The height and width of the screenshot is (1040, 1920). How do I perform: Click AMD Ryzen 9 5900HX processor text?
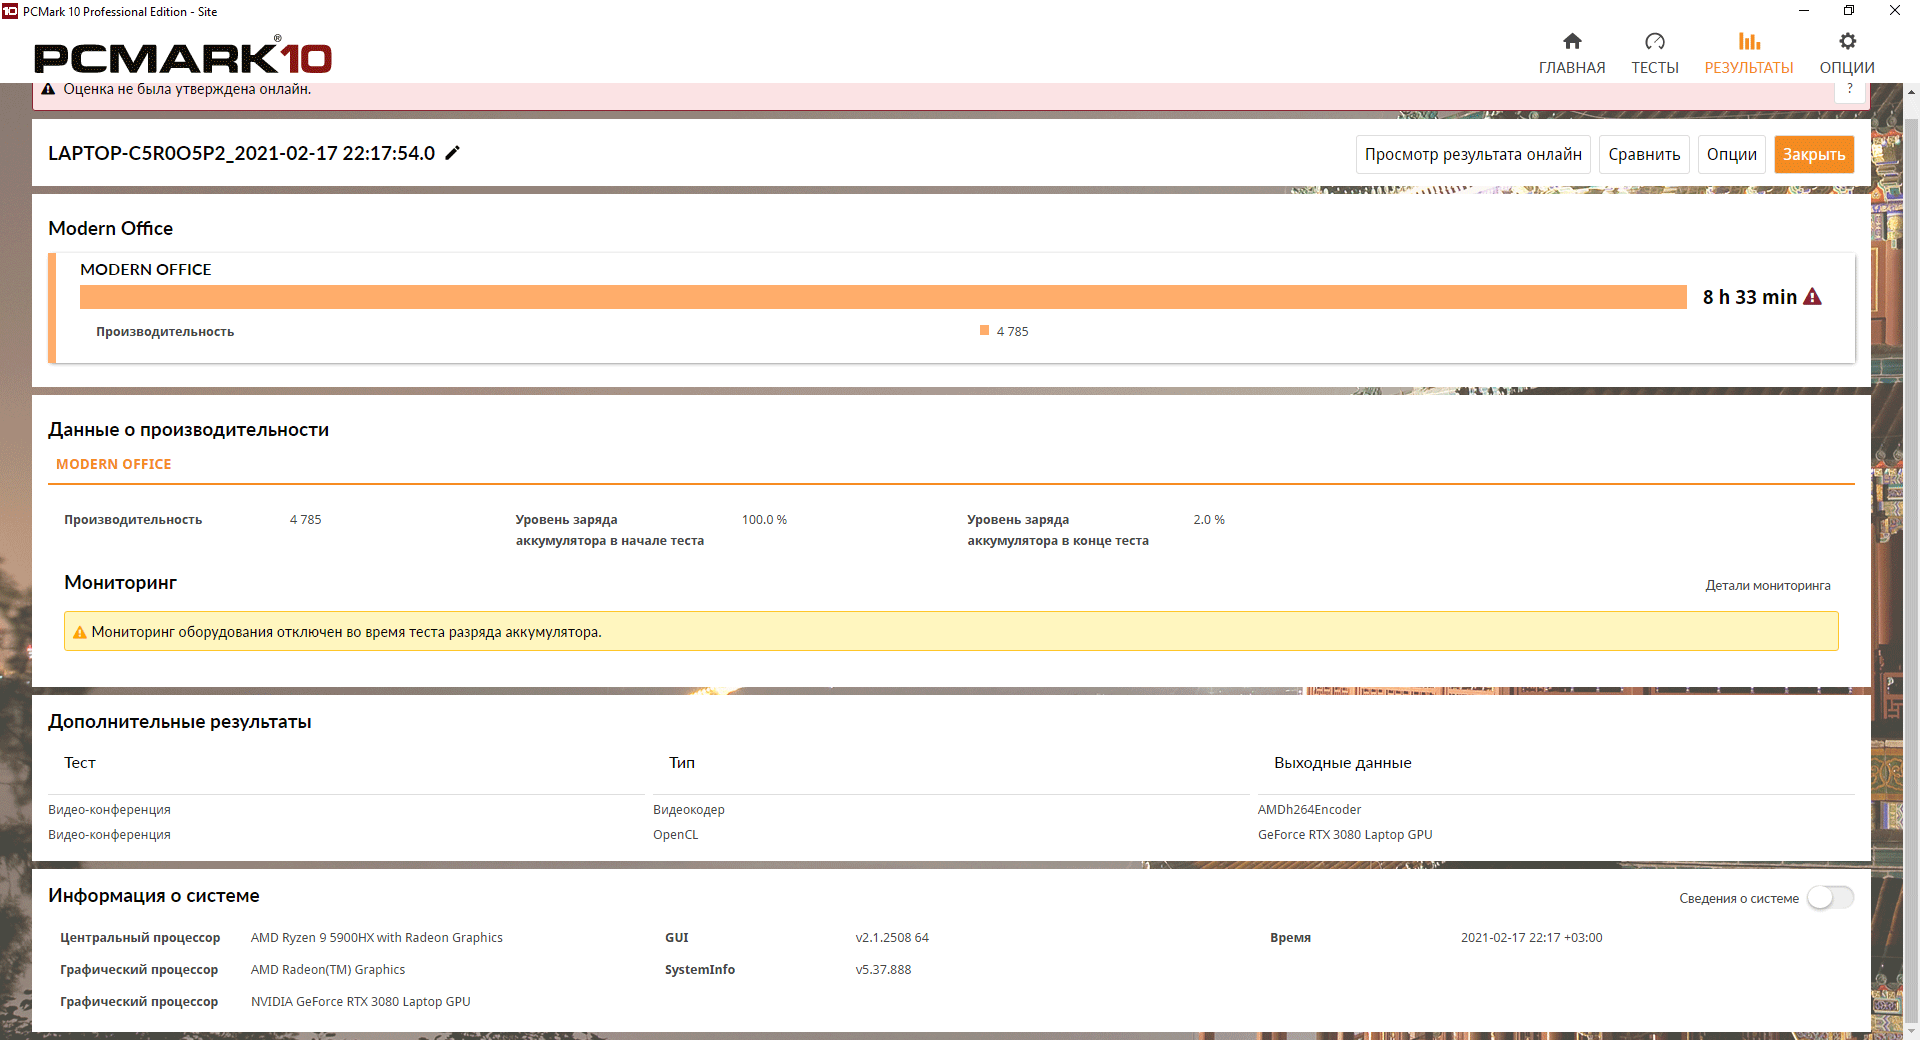377,938
